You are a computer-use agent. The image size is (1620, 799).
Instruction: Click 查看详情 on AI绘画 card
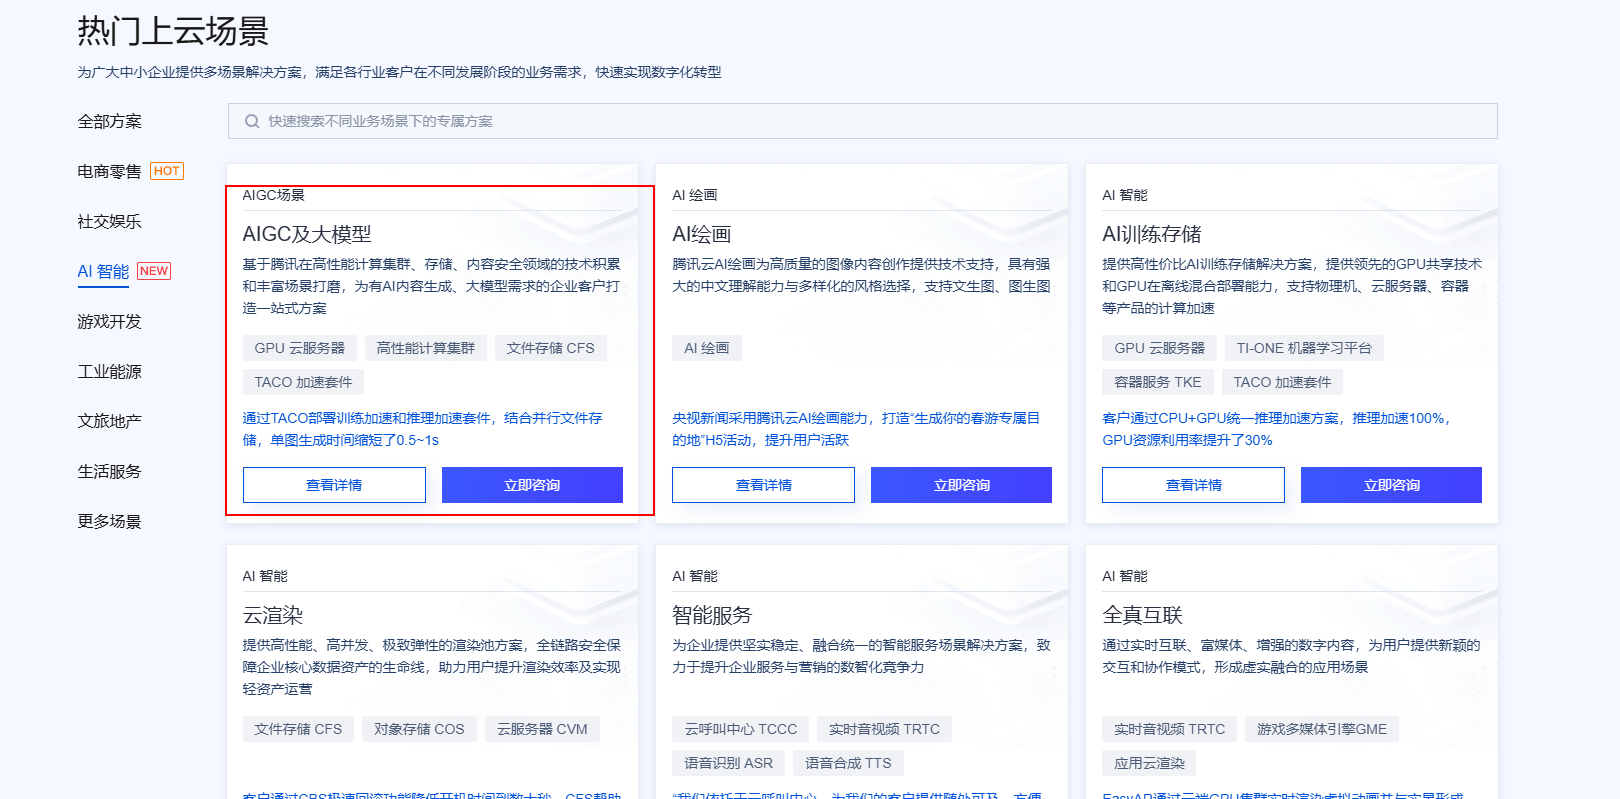coord(763,485)
